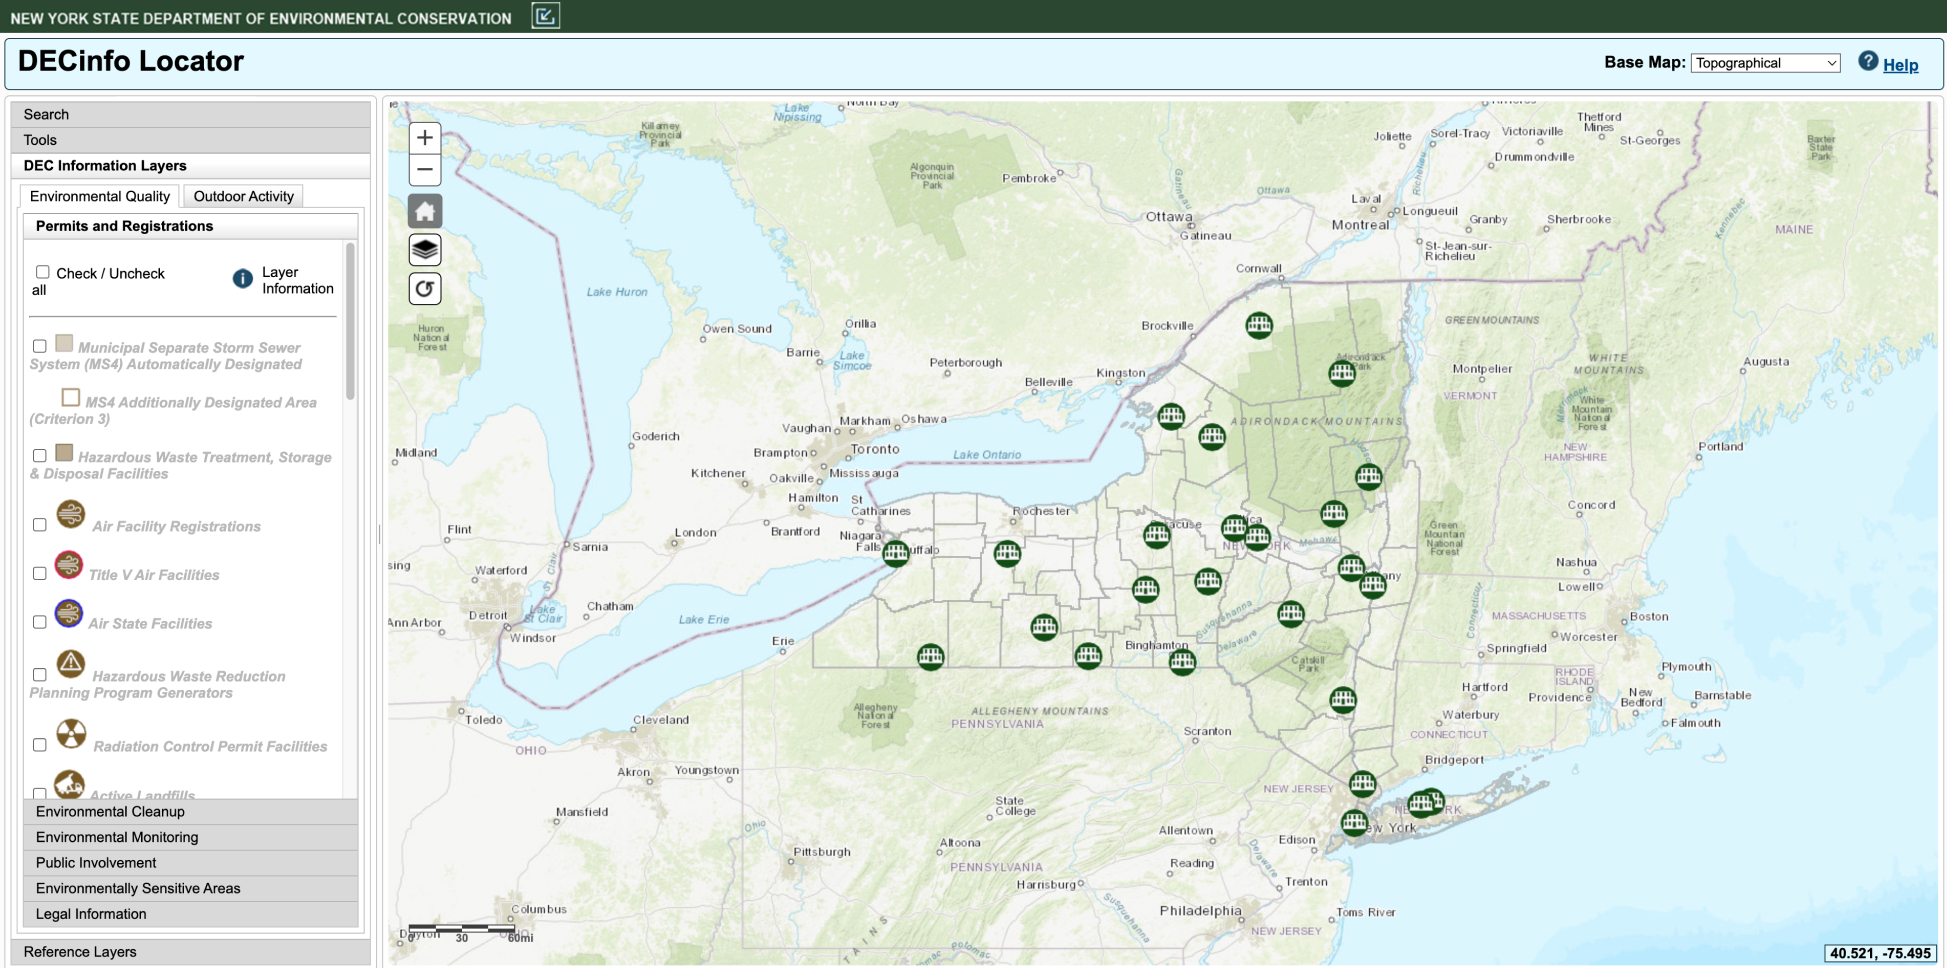Enable Hazardous Waste Treatment Storage Disposal checkbox
Image resolution: width=1947 pixels, height=968 pixels.
(x=40, y=456)
